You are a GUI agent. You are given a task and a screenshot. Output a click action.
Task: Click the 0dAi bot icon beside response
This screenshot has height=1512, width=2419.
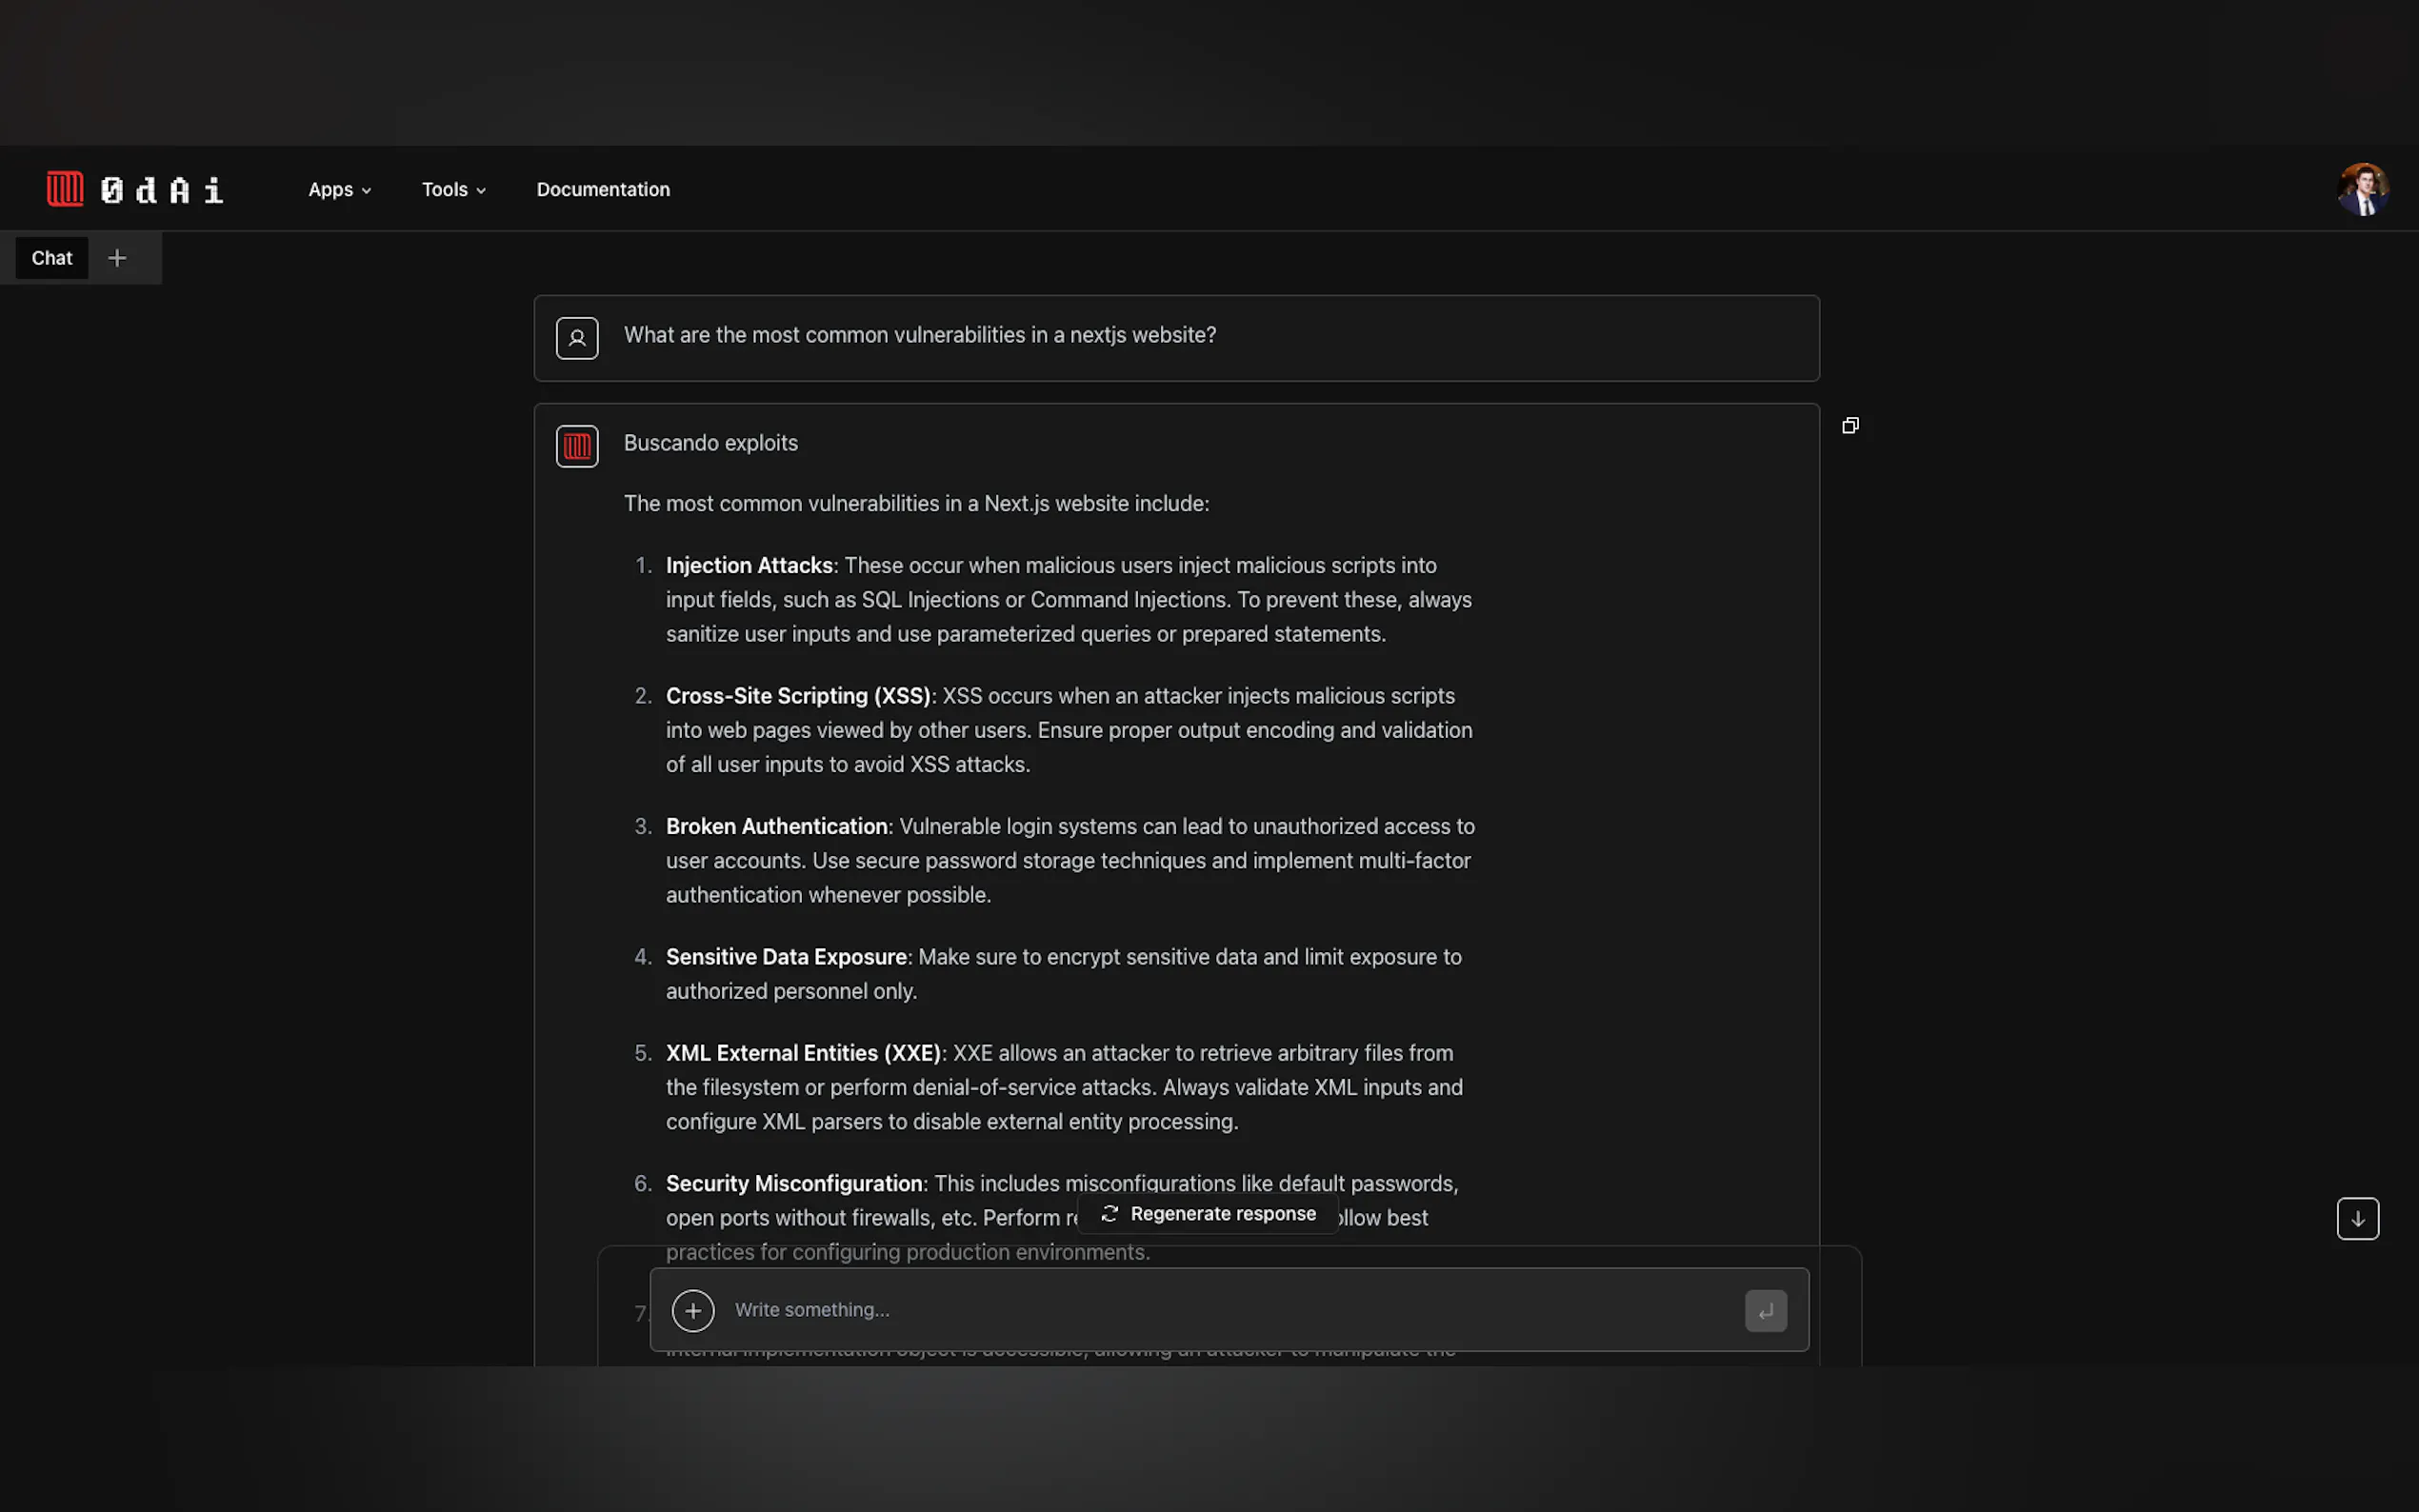point(577,446)
